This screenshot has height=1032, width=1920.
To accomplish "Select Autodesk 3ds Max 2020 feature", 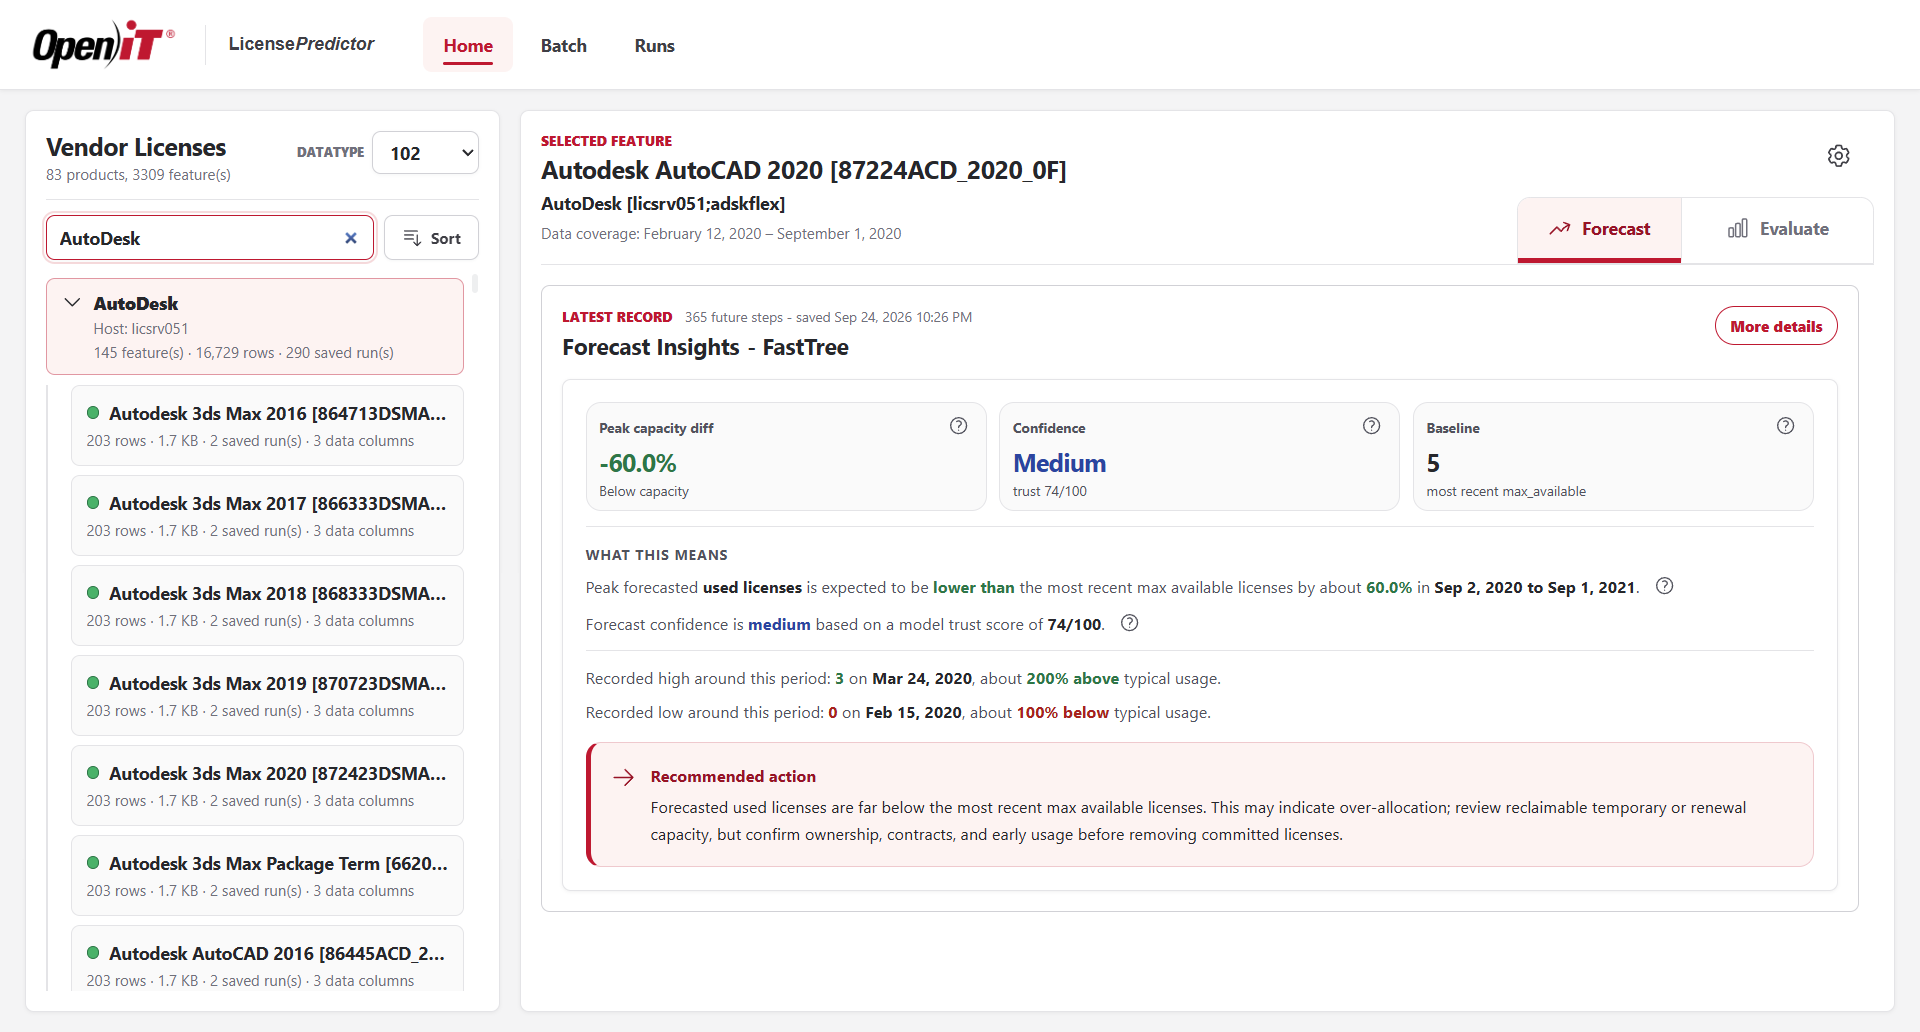I will coord(267,786).
